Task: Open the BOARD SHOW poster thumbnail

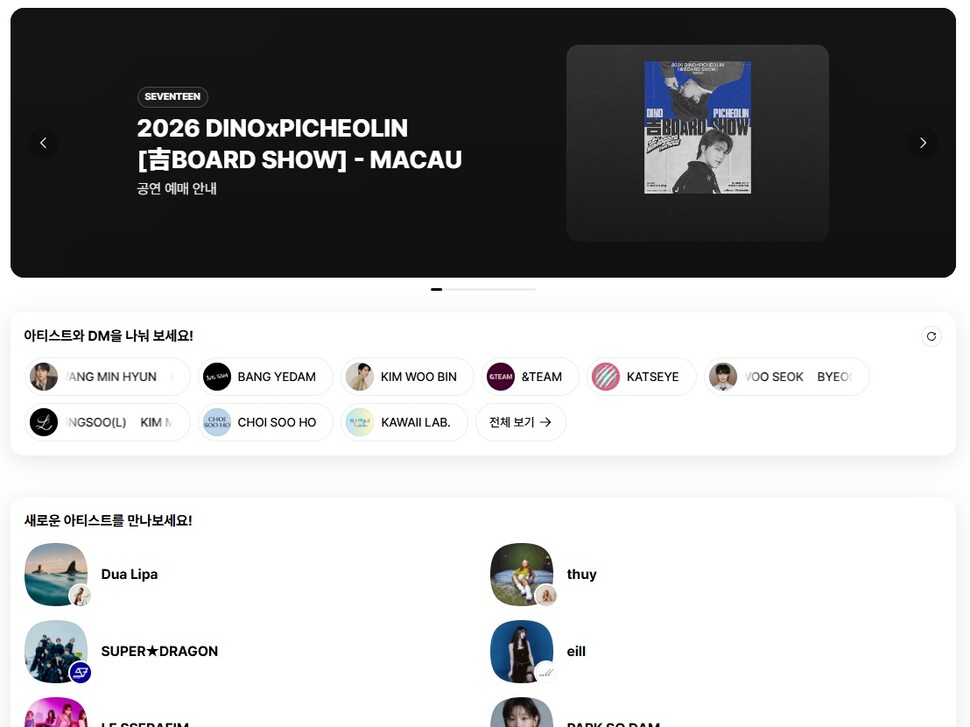Action: pyautogui.click(x=698, y=127)
